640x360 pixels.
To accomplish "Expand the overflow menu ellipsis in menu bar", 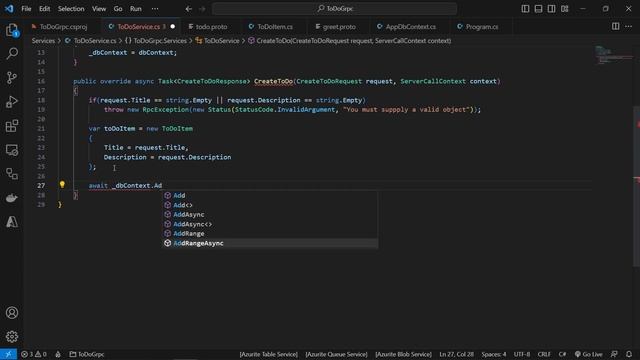I will (x=155, y=9).
